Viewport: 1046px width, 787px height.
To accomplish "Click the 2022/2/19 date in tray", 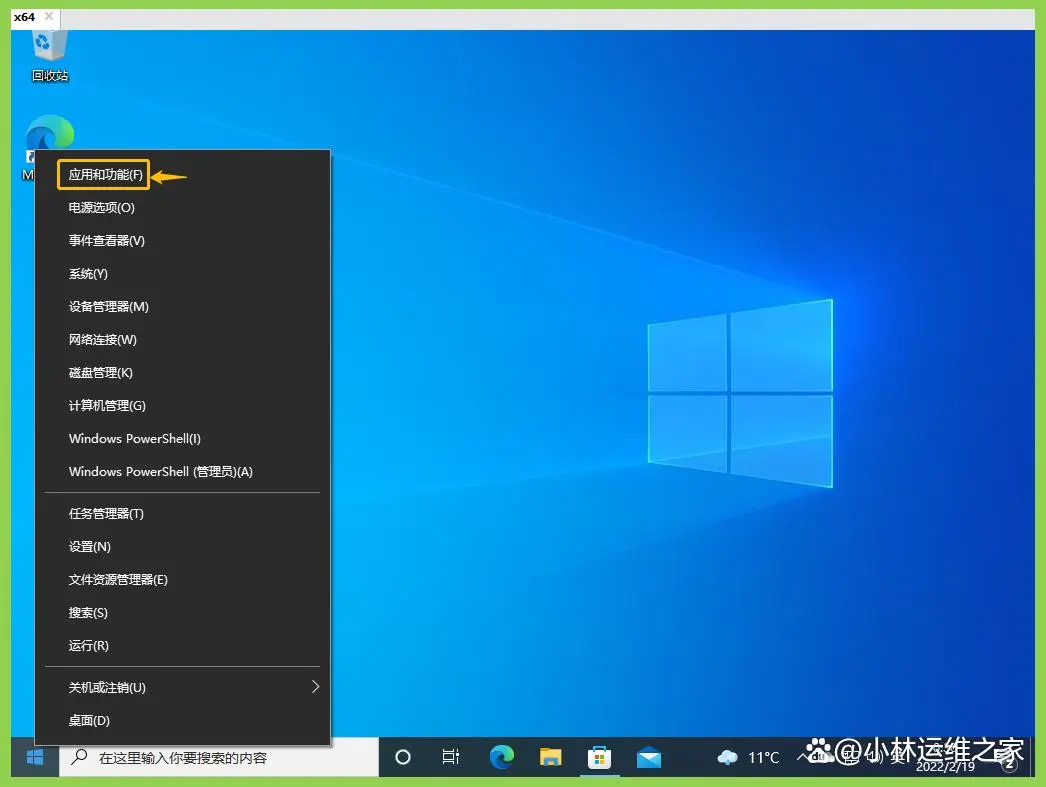I will point(945,767).
